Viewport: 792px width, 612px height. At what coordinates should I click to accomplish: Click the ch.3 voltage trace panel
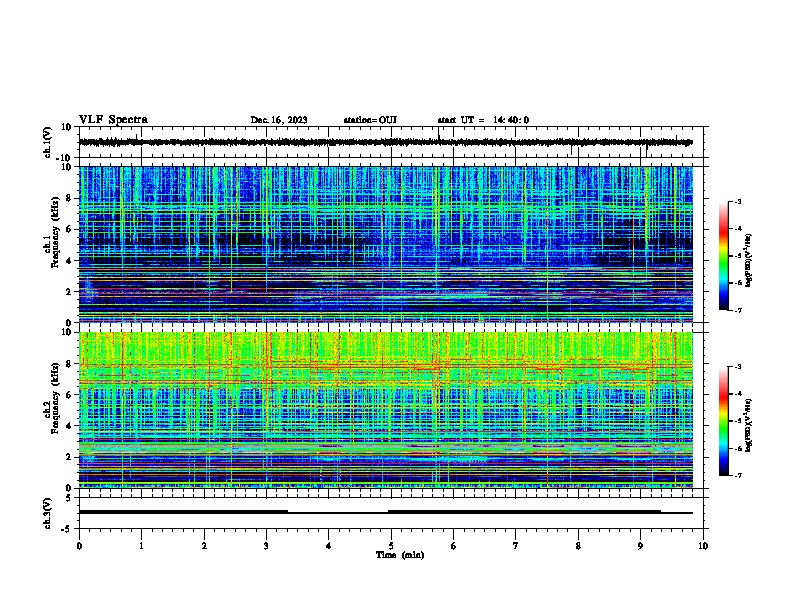coord(390,513)
